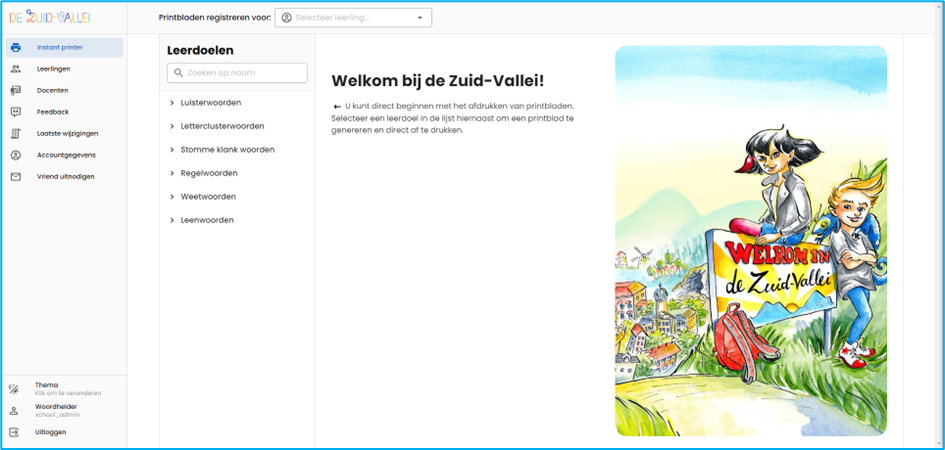This screenshot has height=450, width=945.
Task: Open the Docenten menu item
Action: point(64,90)
